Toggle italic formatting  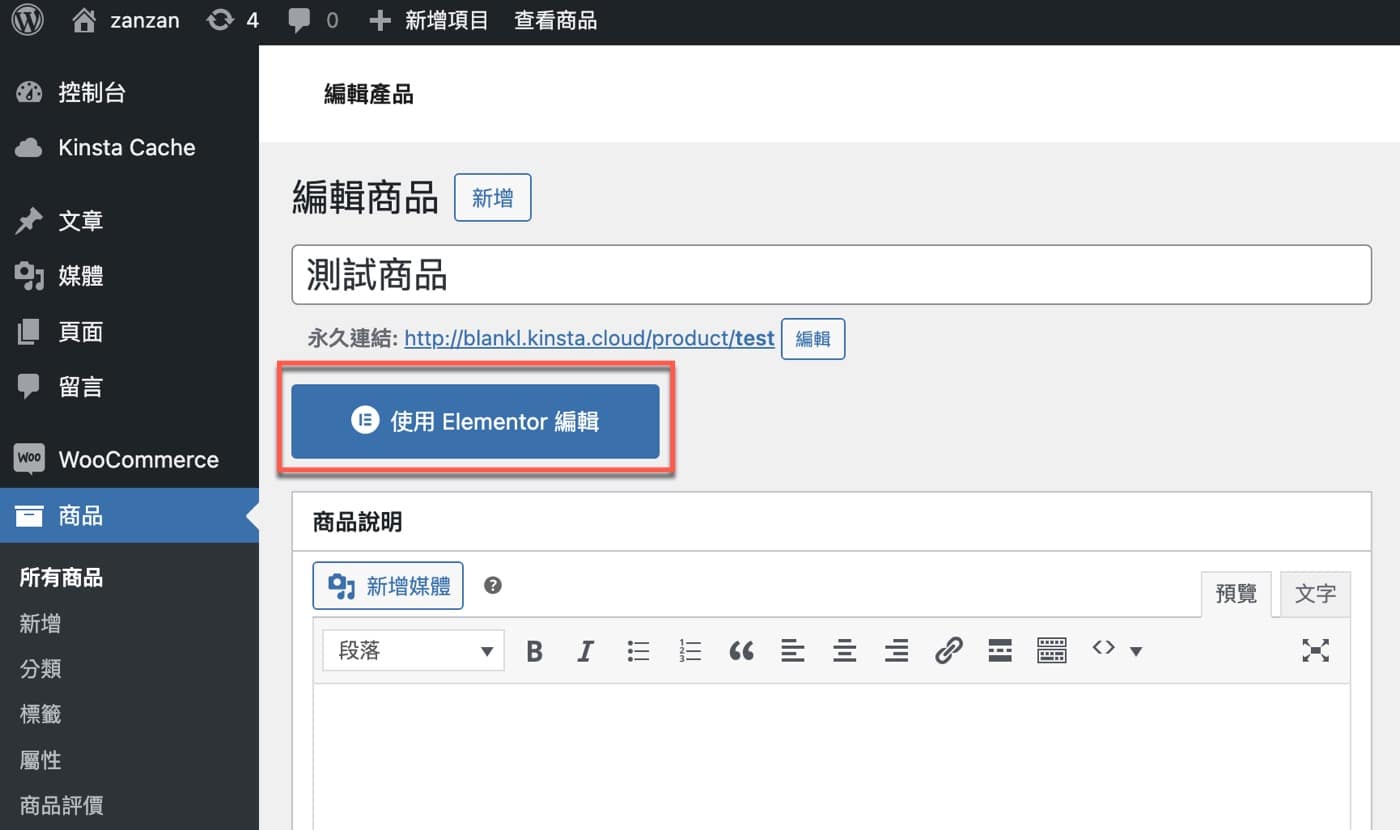click(x=586, y=652)
